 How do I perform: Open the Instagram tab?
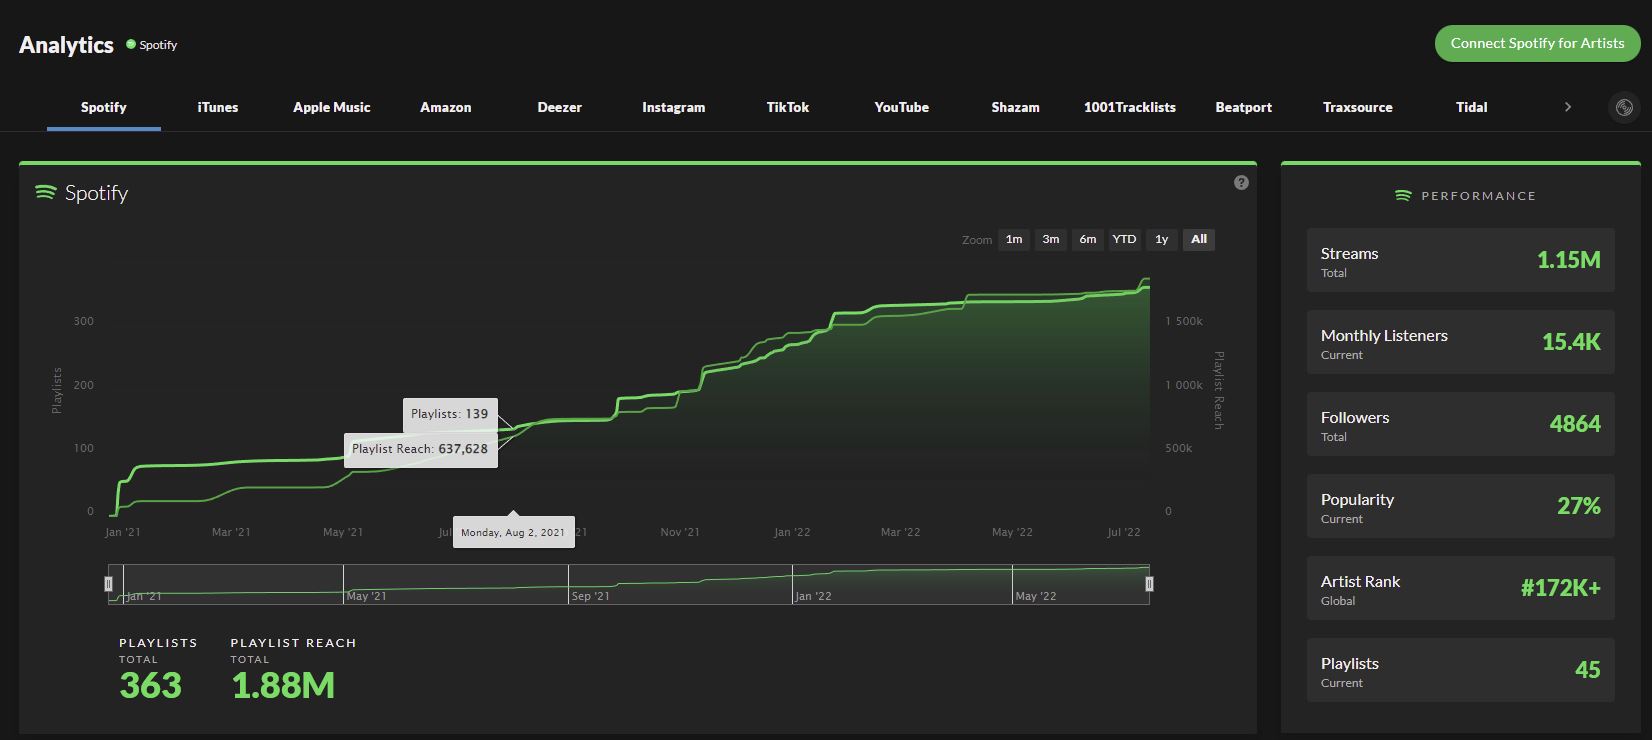click(x=674, y=107)
